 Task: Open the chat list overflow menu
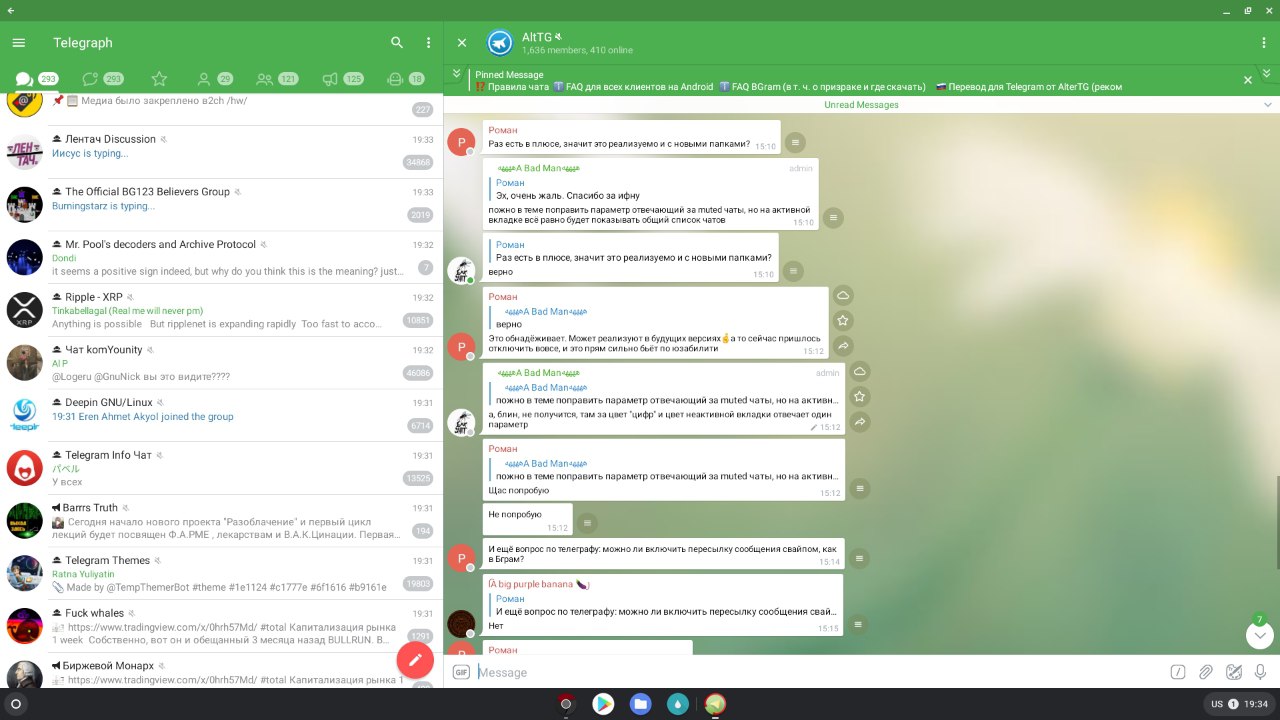428,43
